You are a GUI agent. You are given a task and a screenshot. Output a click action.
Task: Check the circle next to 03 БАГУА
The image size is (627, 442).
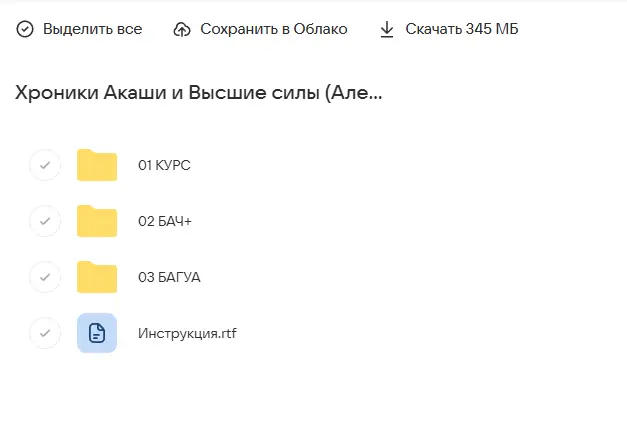45,277
